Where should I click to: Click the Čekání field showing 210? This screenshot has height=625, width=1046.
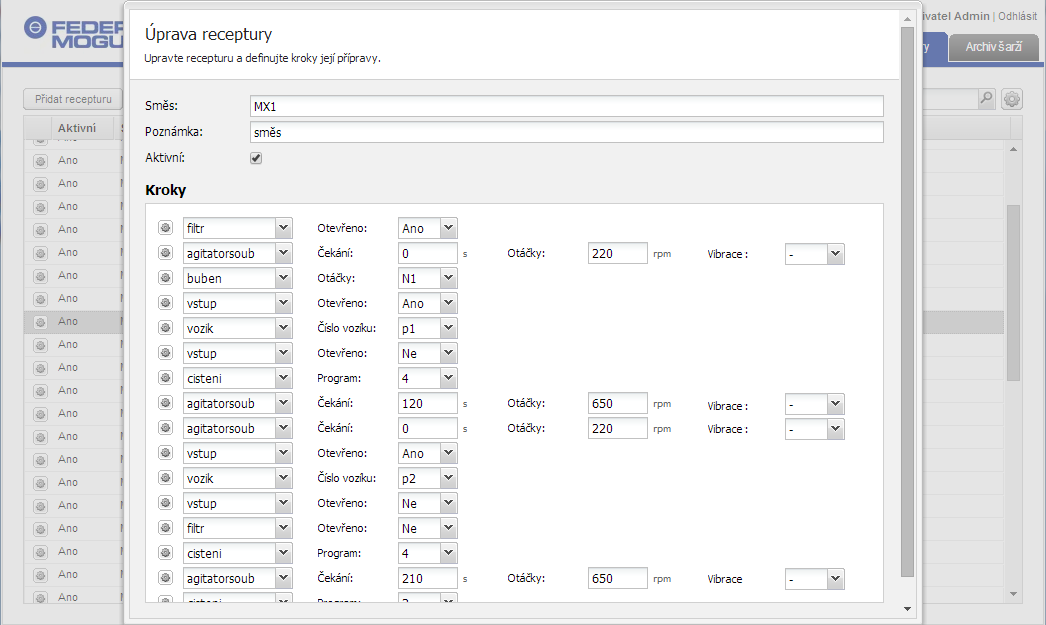pyautogui.click(x=428, y=578)
